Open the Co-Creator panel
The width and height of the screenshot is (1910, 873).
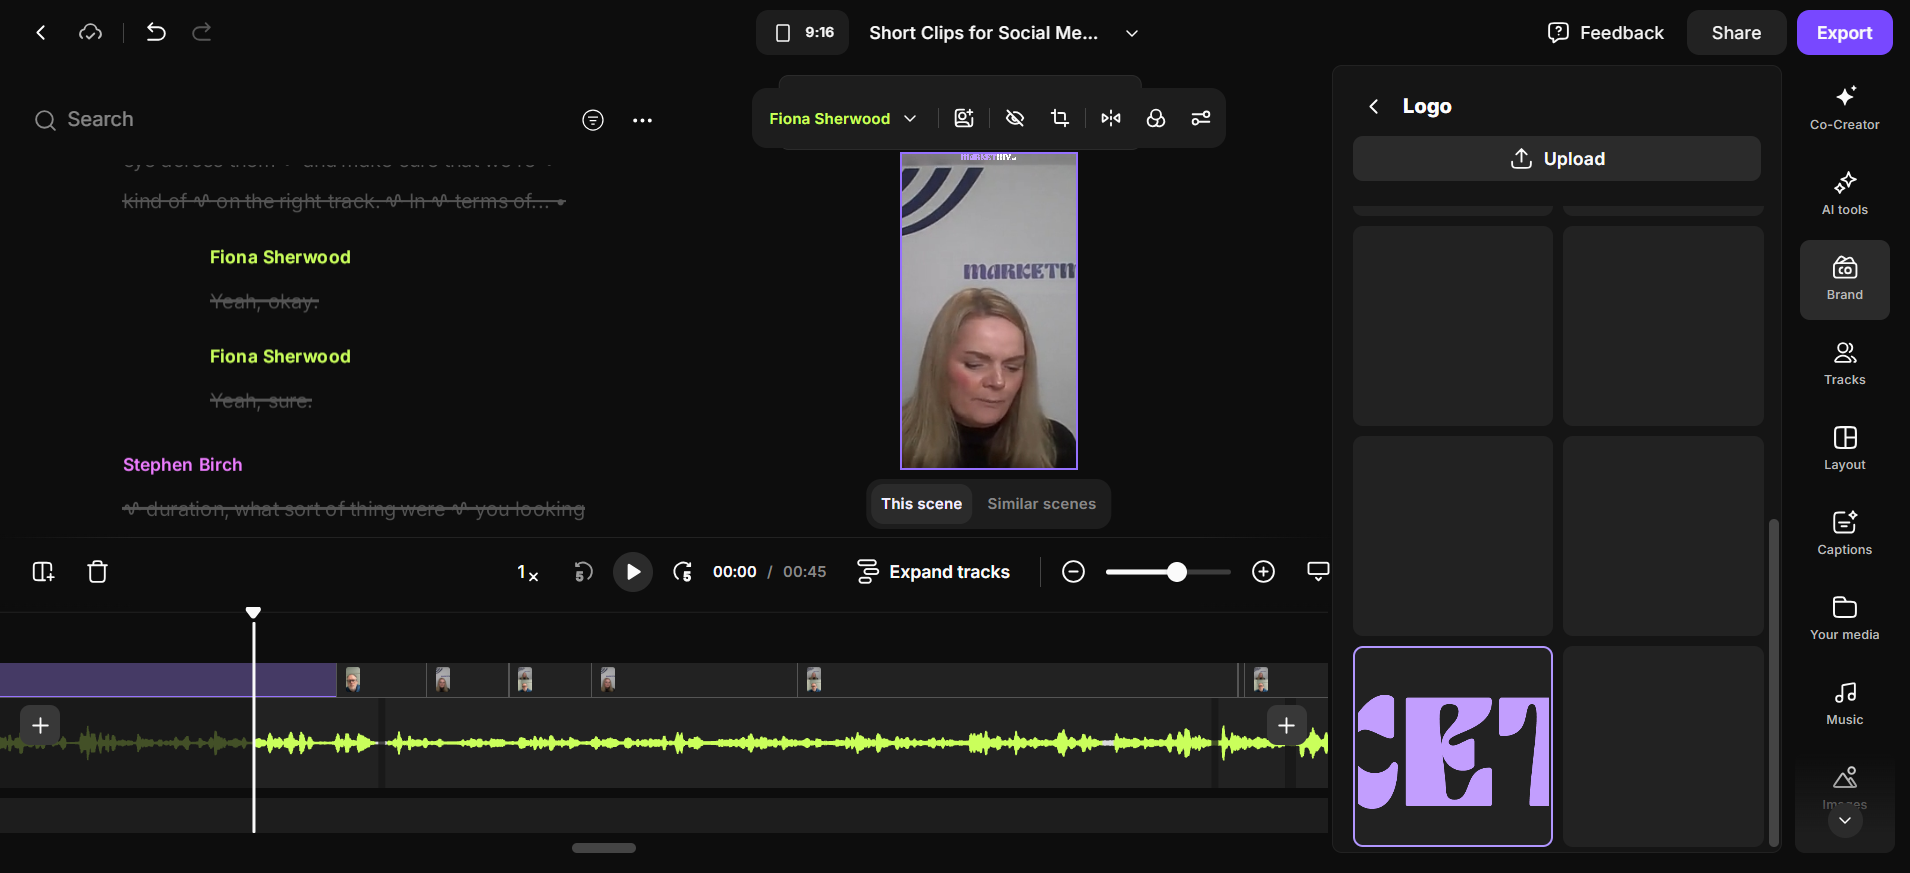coord(1844,108)
